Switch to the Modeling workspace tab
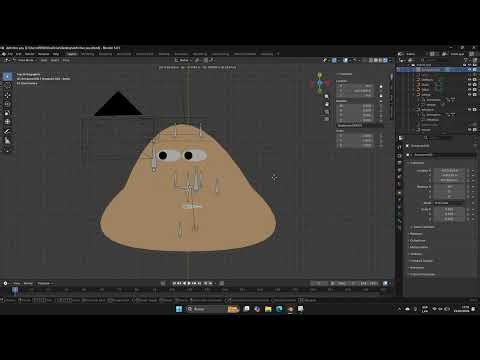 (x=88, y=54)
